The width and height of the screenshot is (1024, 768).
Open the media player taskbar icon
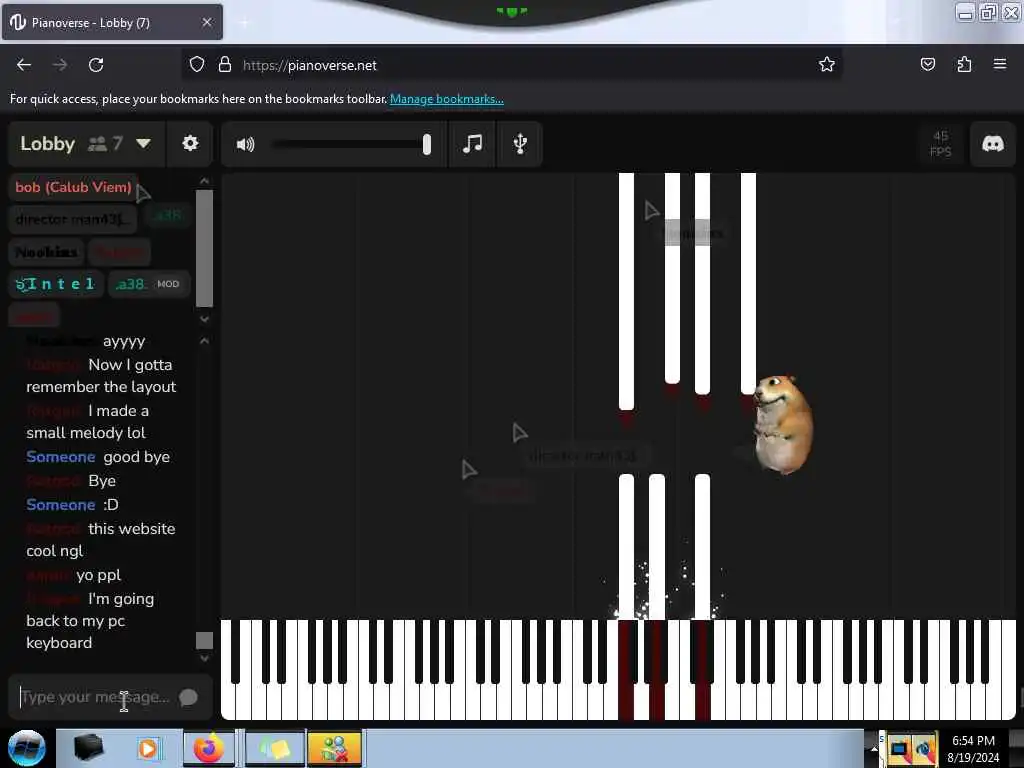pos(148,748)
